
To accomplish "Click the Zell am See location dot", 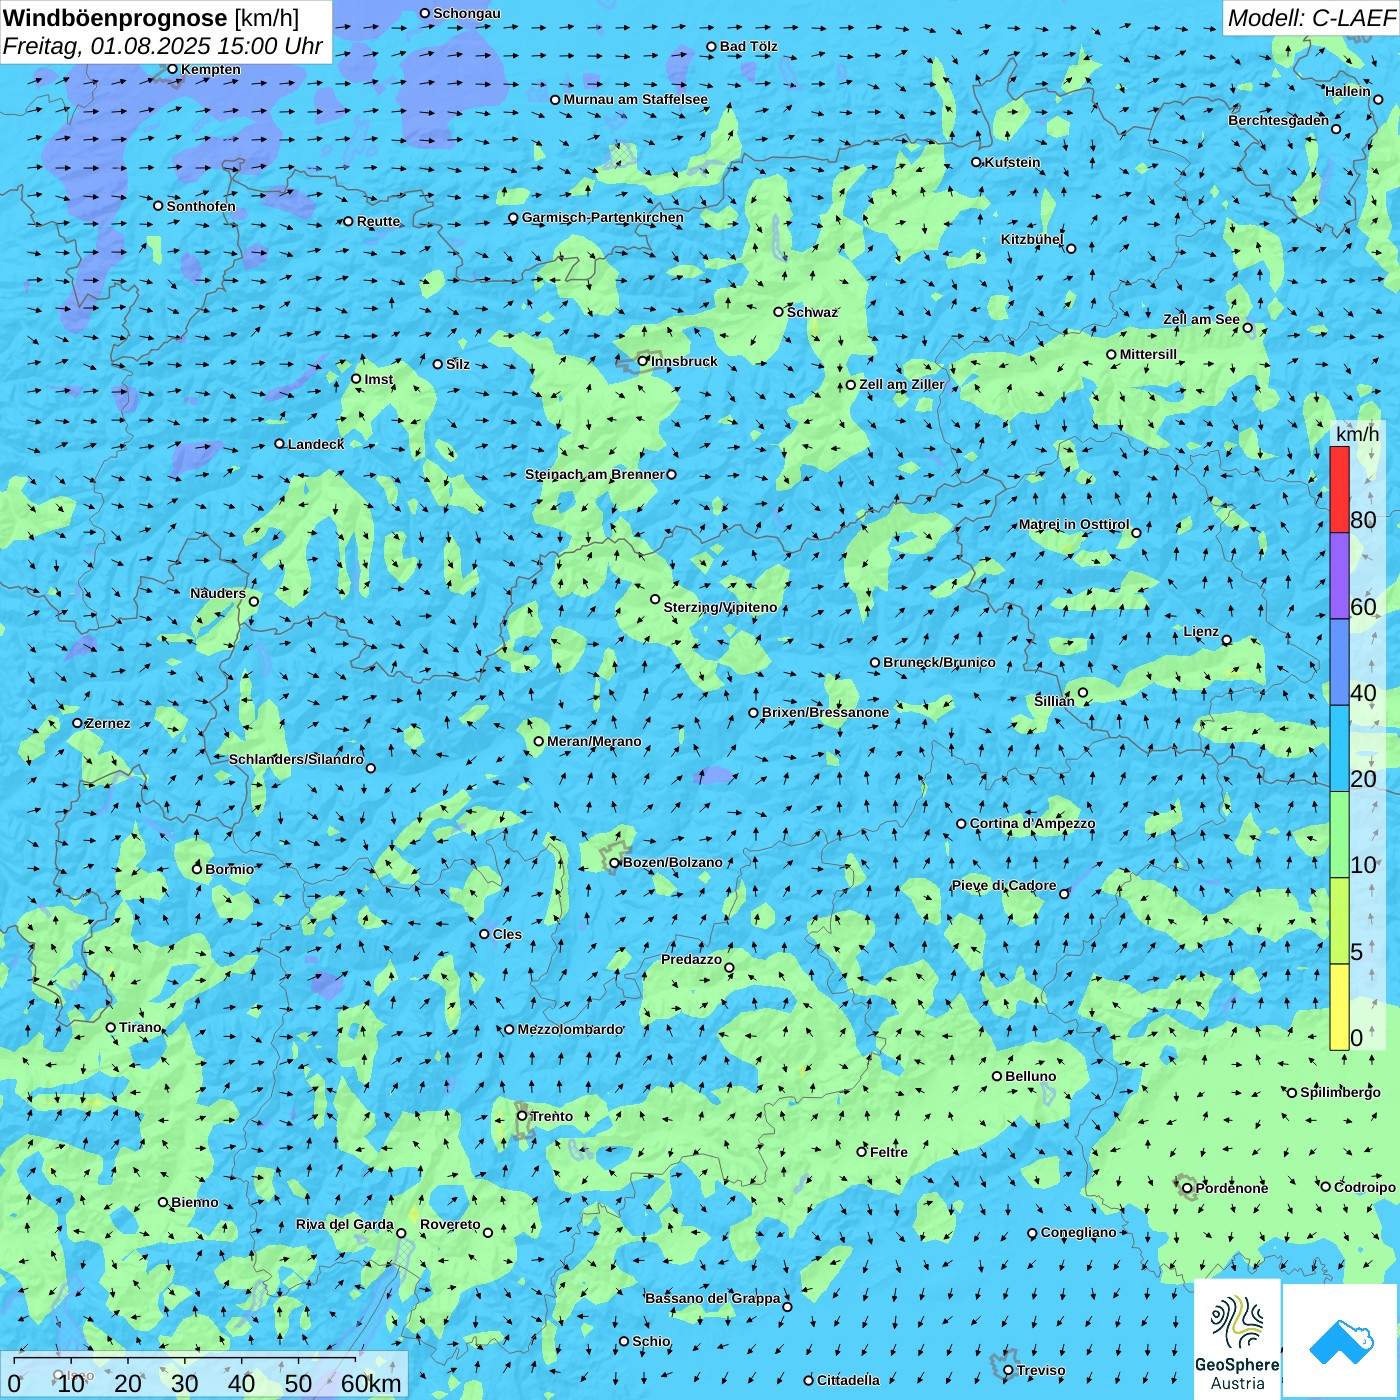I will (x=1247, y=328).
